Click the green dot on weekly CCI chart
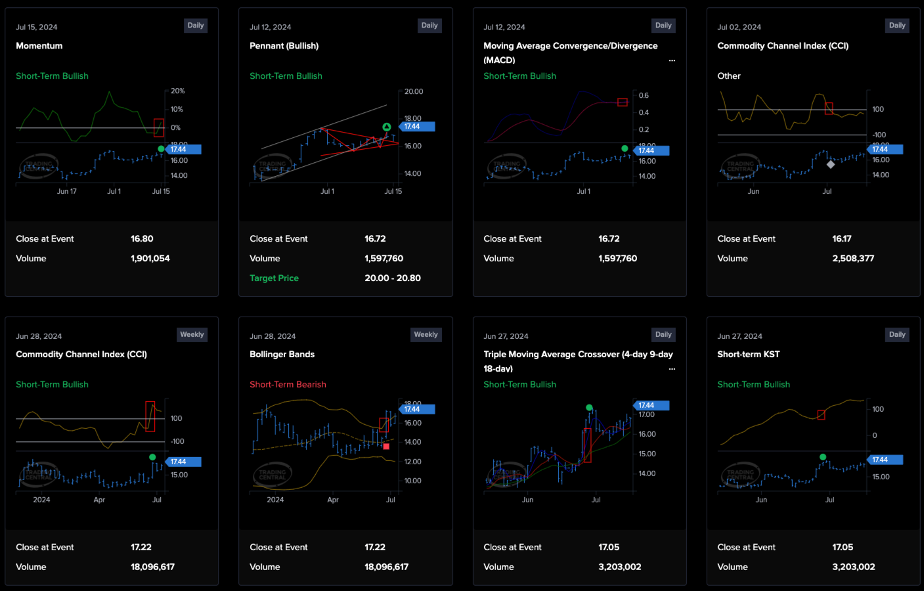 click(x=153, y=457)
